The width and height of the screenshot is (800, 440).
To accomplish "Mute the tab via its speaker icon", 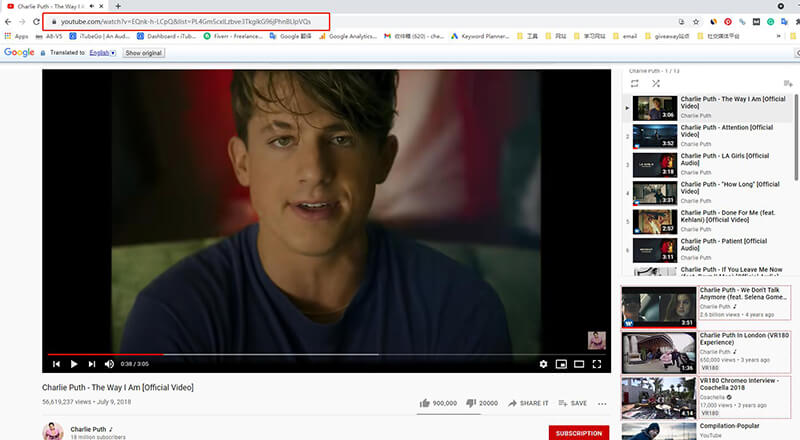I will pos(92,6).
